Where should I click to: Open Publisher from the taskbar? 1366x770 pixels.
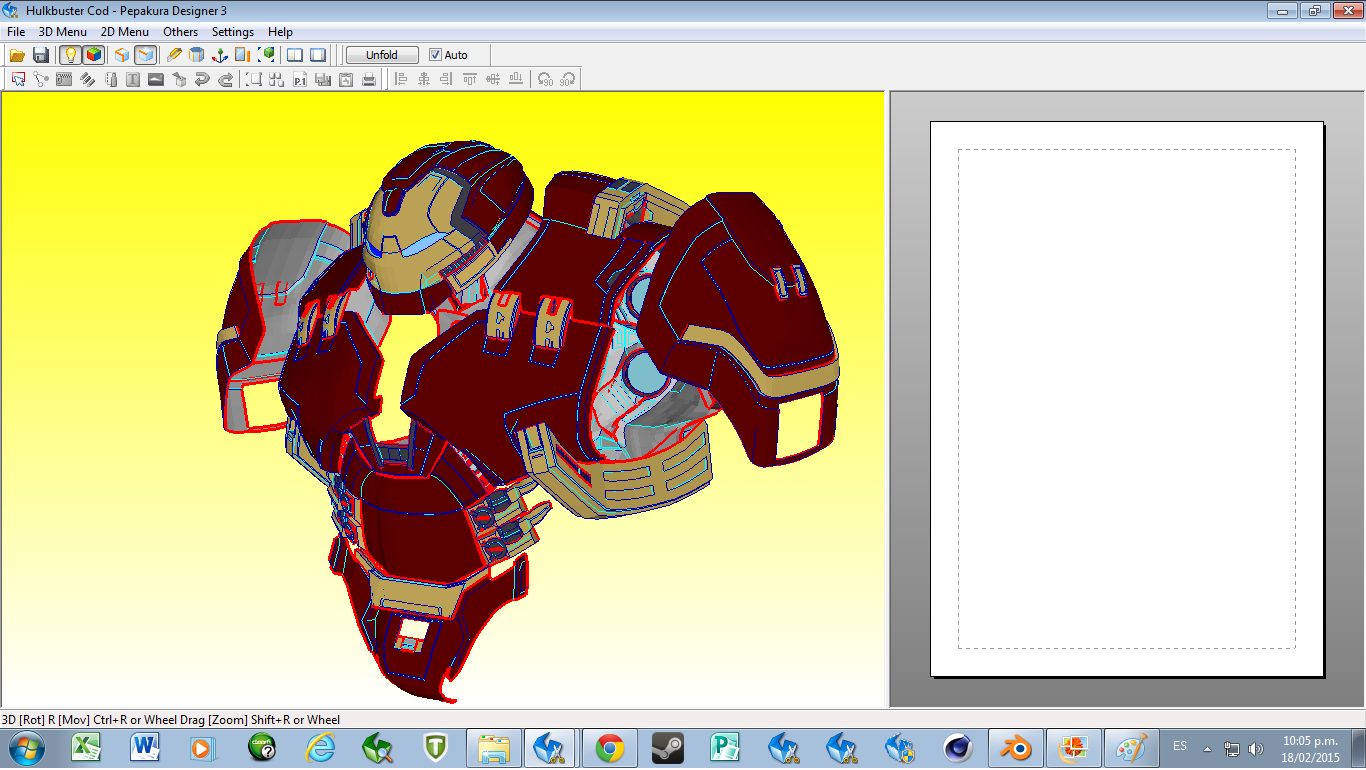[x=725, y=747]
